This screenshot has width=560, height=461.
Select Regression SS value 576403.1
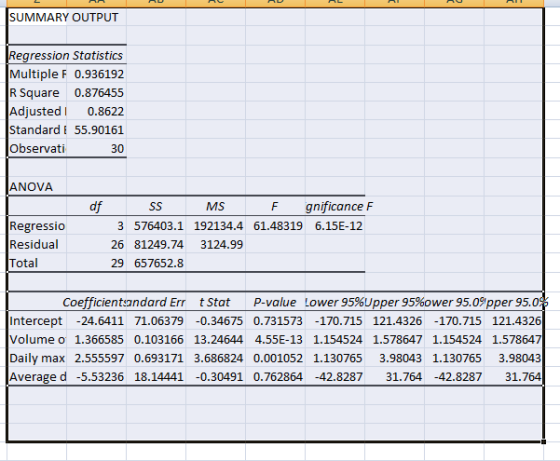[156, 225]
